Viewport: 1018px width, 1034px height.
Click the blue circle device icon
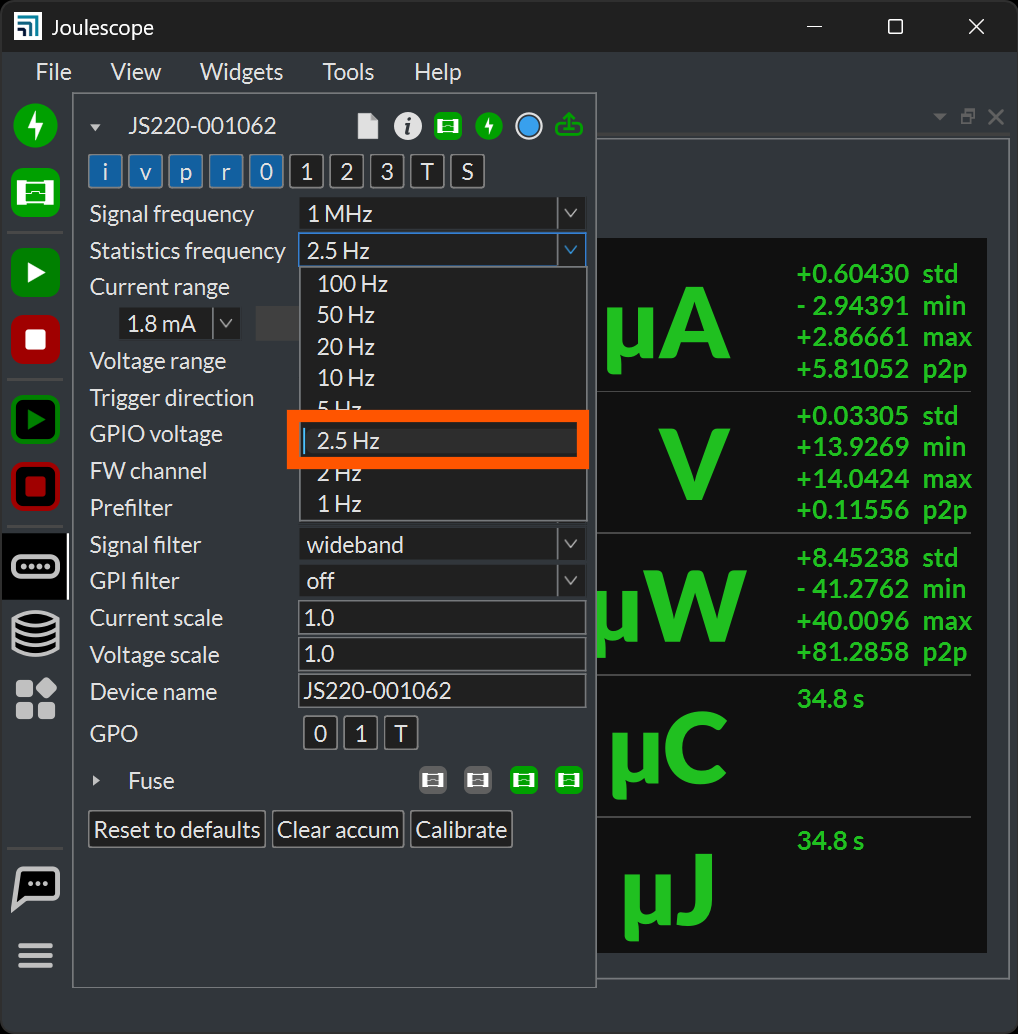[x=529, y=126]
